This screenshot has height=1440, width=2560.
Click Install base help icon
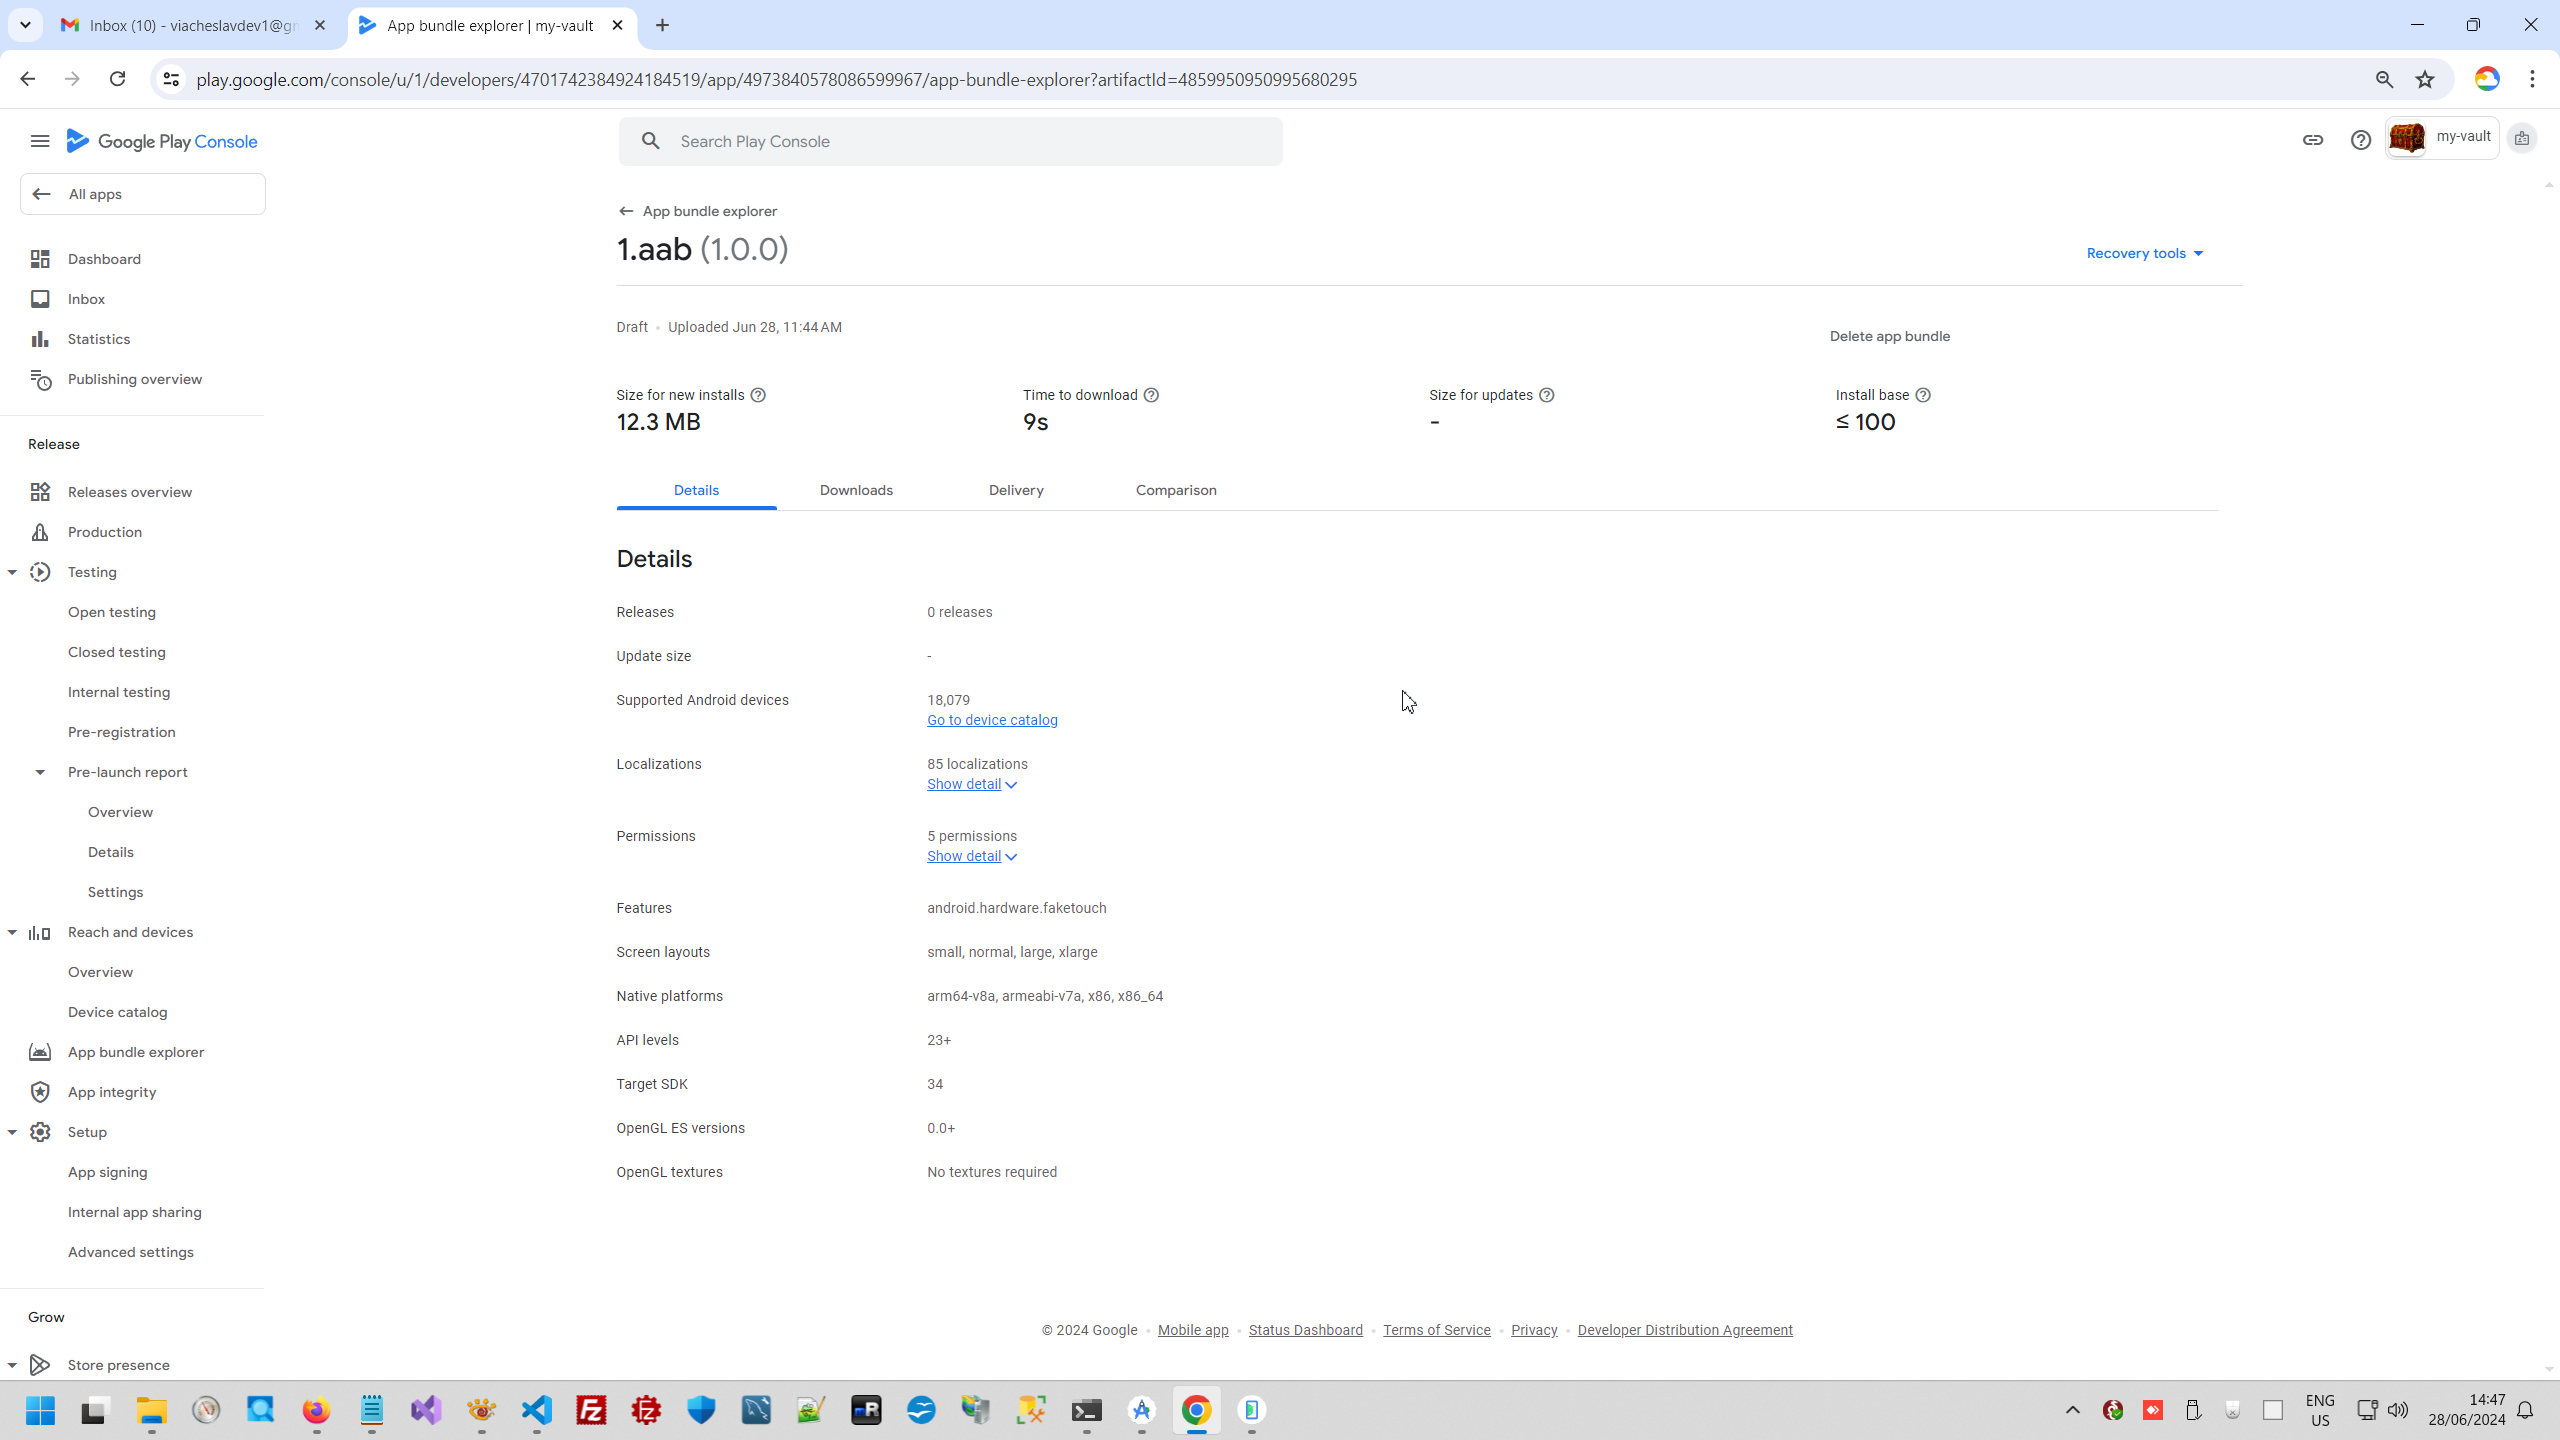(1922, 395)
